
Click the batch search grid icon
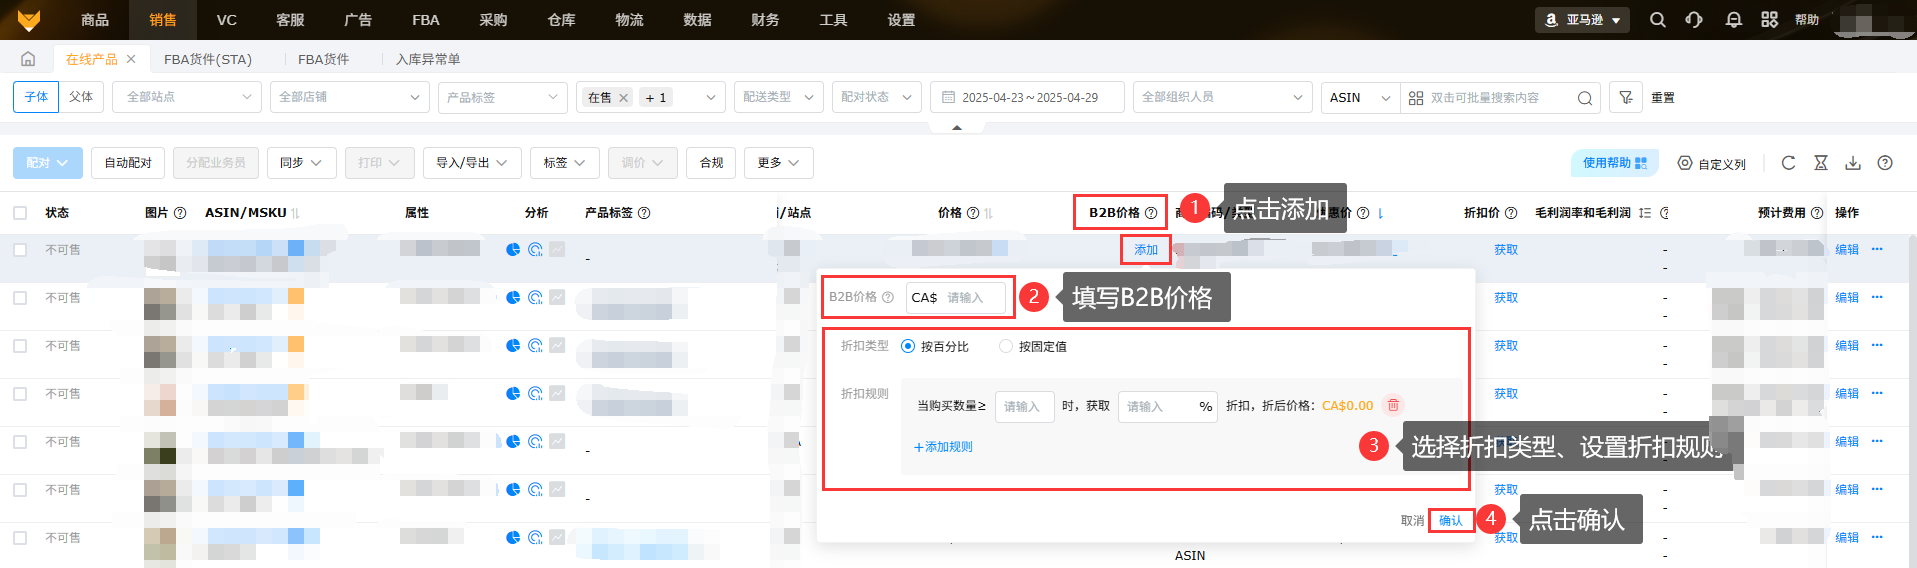pos(1416,98)
